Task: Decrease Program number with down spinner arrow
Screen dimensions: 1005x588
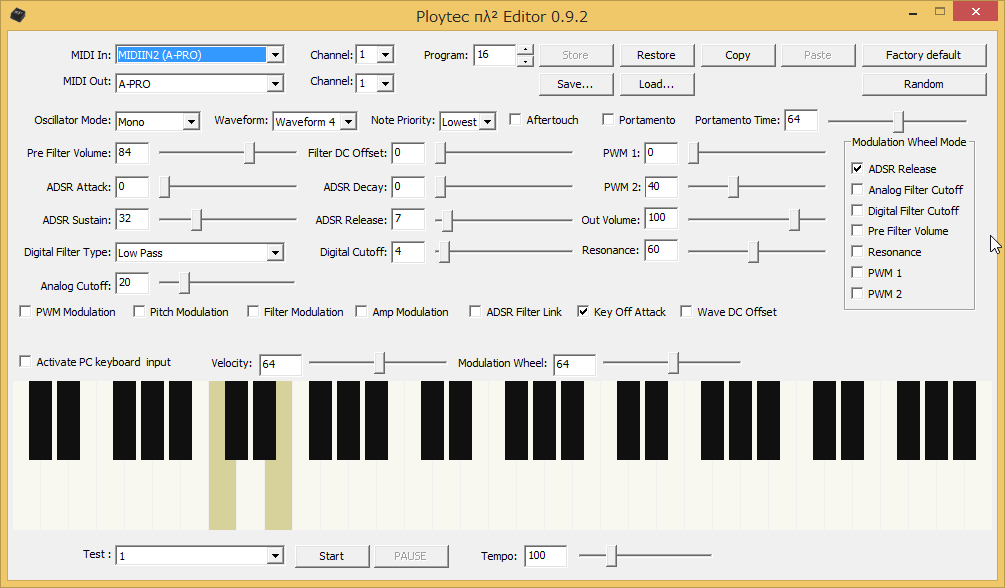Action: (525, 61)
